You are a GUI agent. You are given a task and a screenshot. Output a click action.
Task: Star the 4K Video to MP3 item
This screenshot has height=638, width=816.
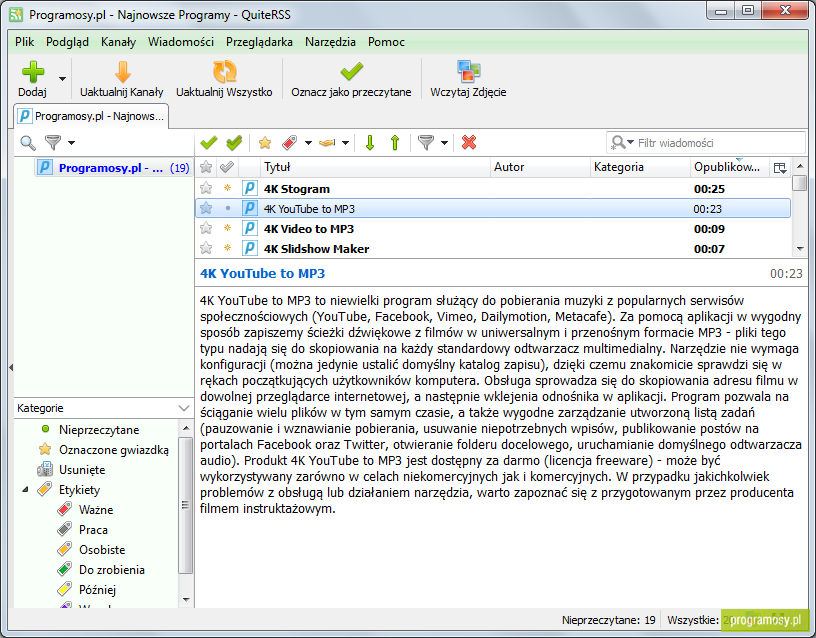tap(206, 228)
